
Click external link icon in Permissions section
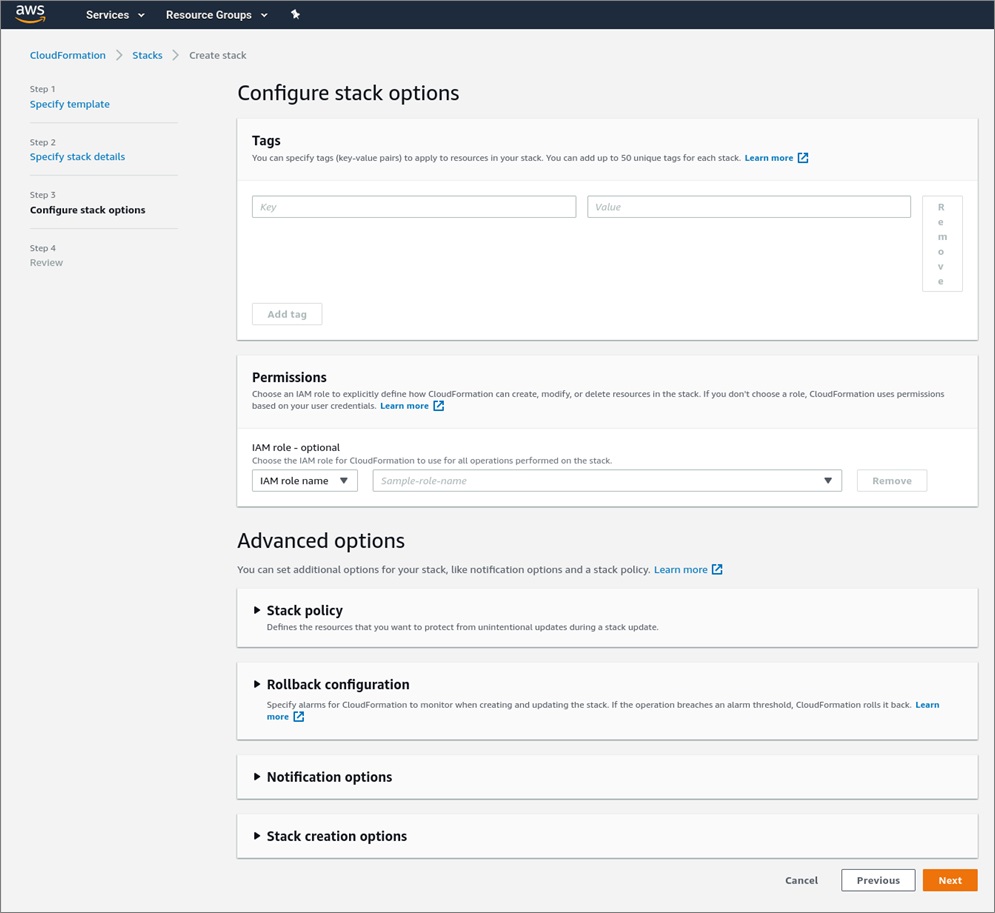tap(438, 406)
